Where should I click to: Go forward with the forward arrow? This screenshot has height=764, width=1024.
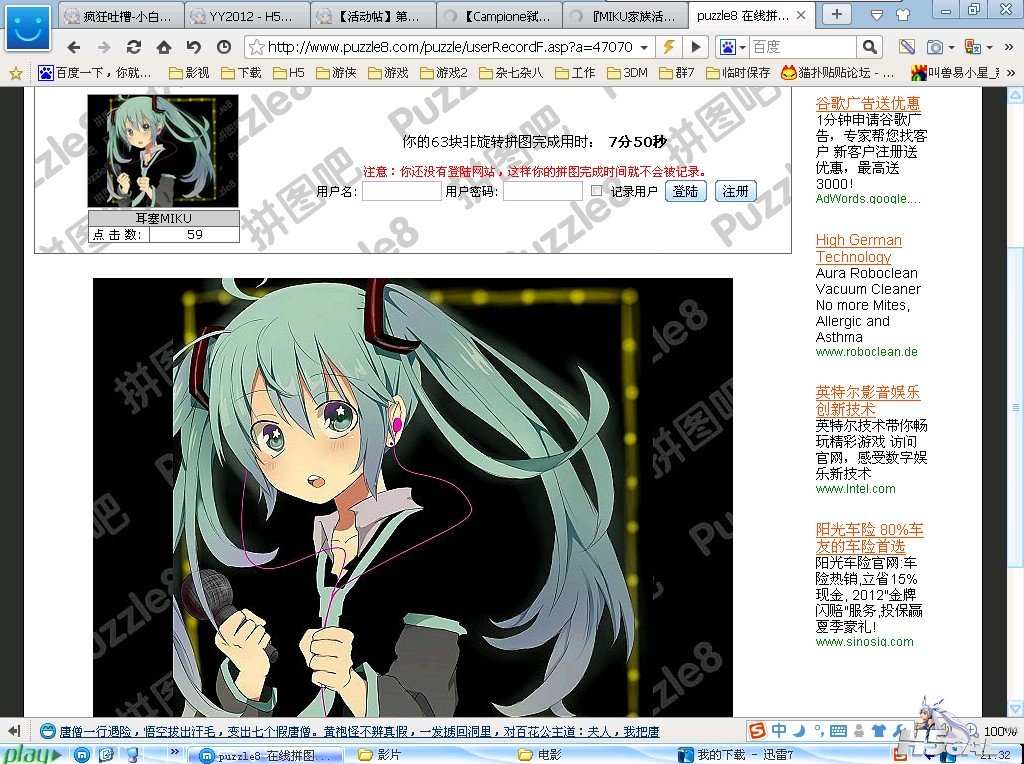click(x=104, y=47)
